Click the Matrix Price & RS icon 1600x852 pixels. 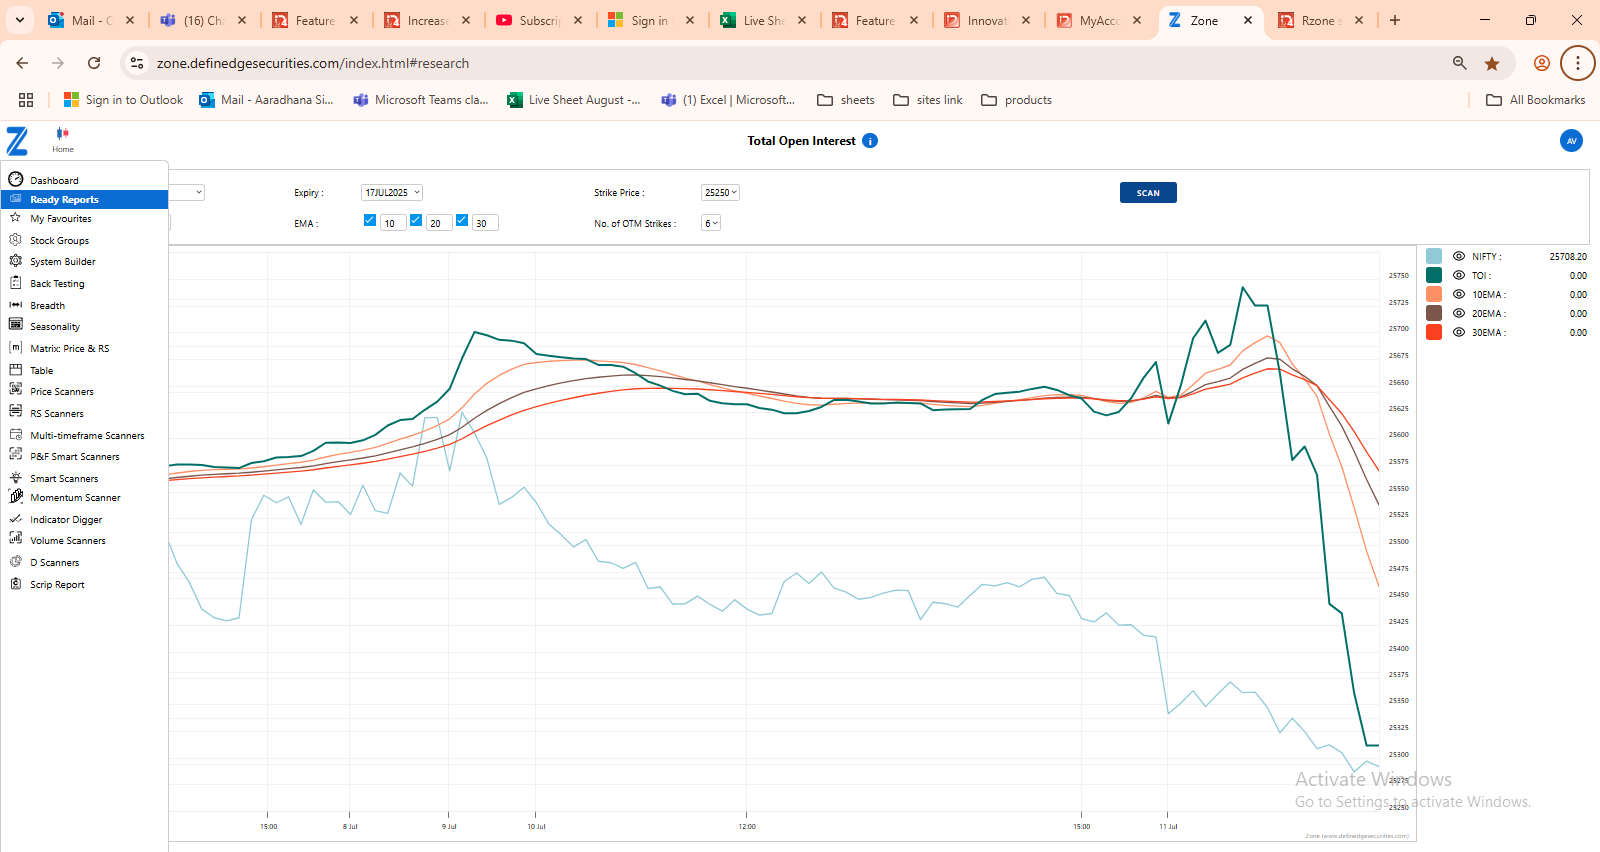(16, 347)
